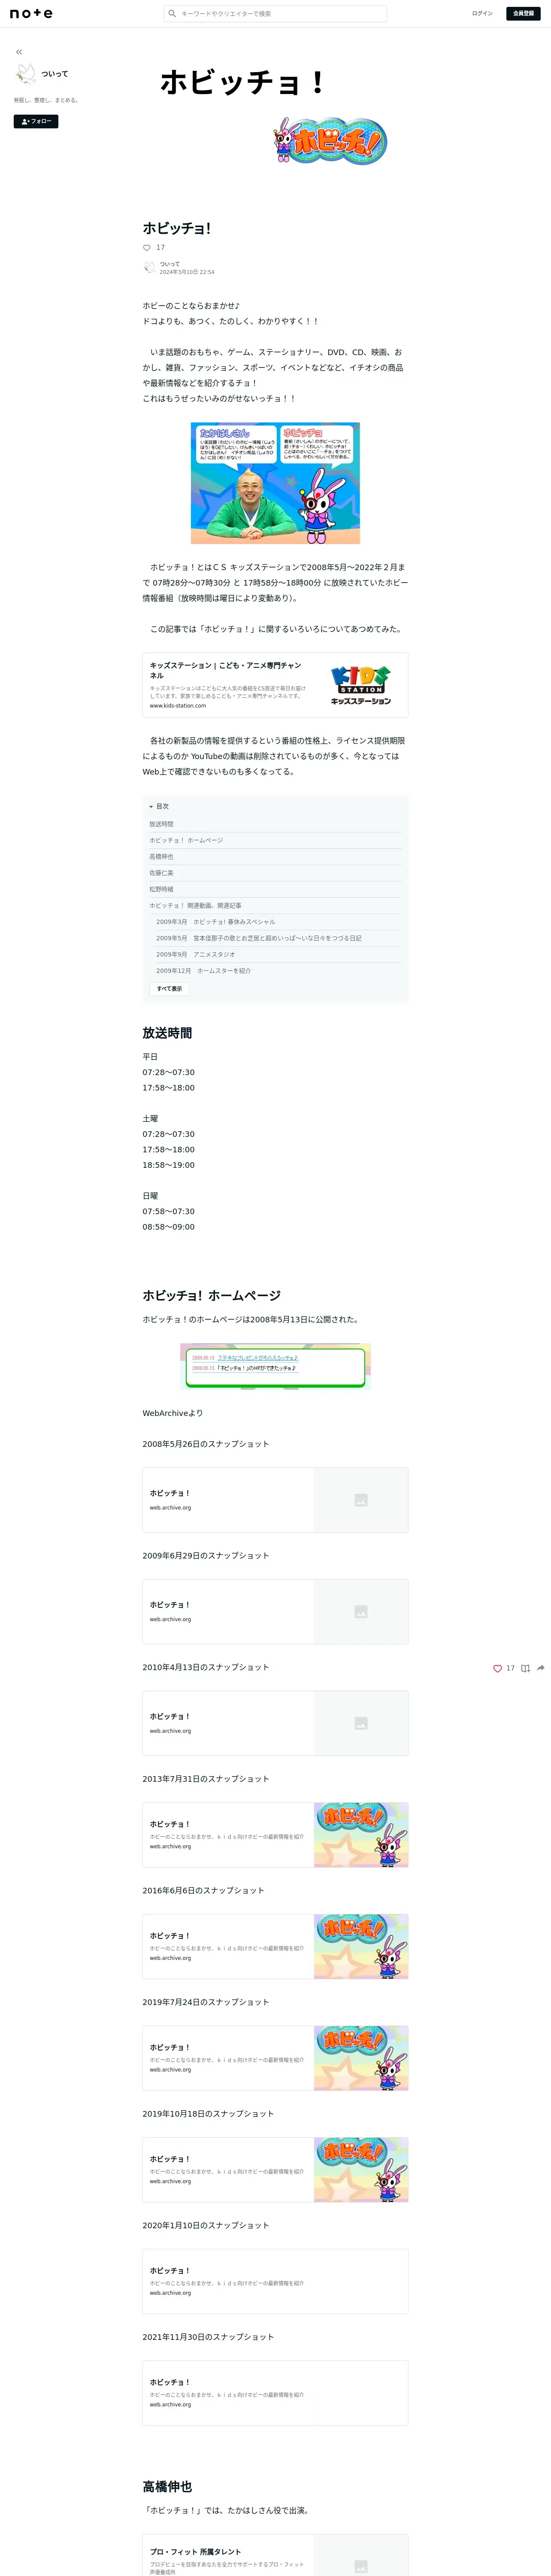This screenshot has height=2576, width=551.
Task: Open the 2010年4月13日 snapshot card
Action: click(275, 1723)
